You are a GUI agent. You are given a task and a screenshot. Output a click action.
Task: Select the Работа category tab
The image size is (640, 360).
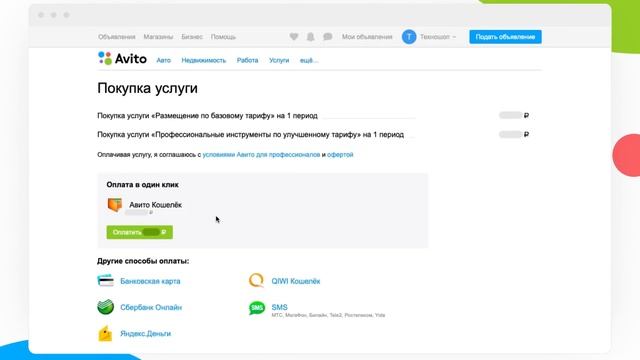tap(247, 60)
